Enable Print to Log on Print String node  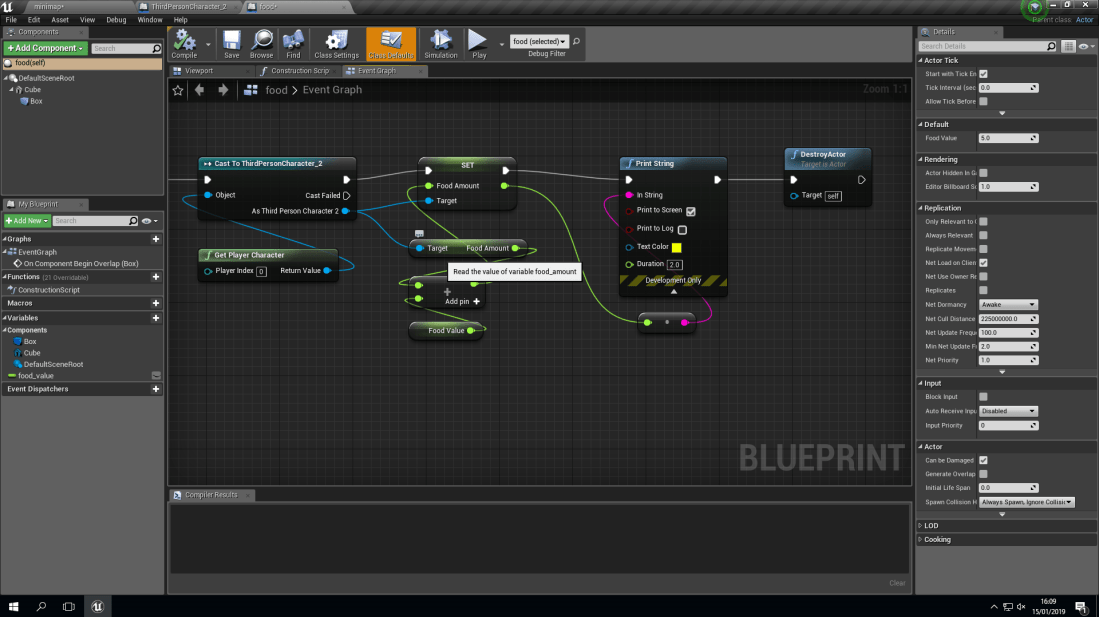(681, 229)
